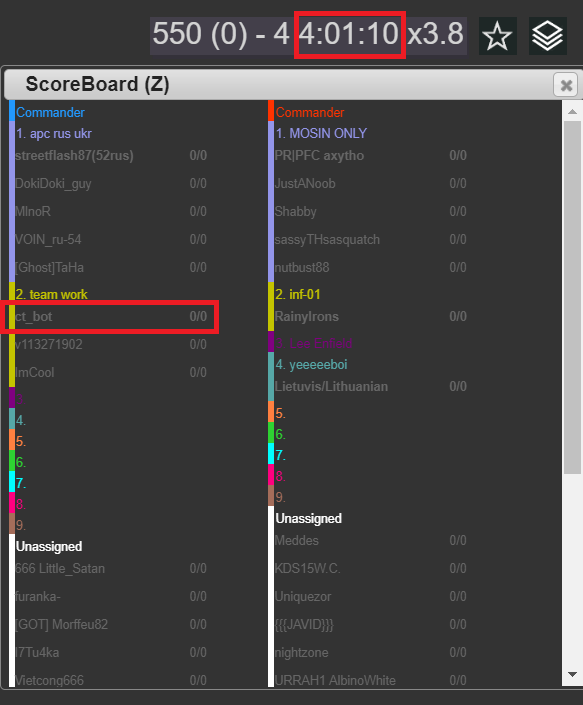The image size is (583, 705).
Task: Select squad '4. yeeeeeboi'
Action: [x=312, y=365]
